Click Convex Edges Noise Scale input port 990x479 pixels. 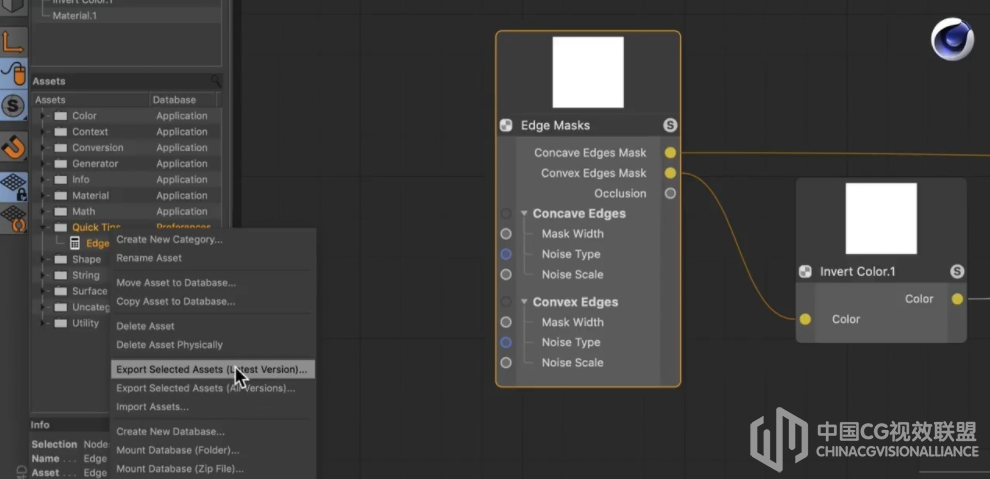click(x=506, y=363)
